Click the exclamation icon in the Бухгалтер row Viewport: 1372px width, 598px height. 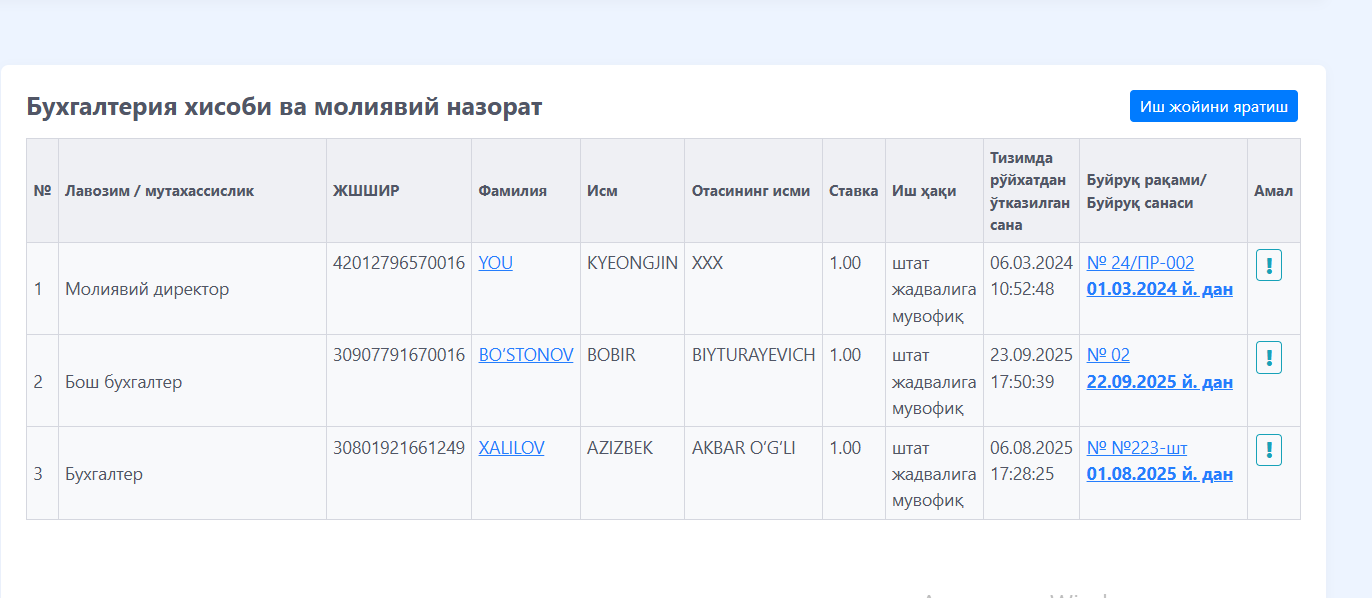[1268, 450]
